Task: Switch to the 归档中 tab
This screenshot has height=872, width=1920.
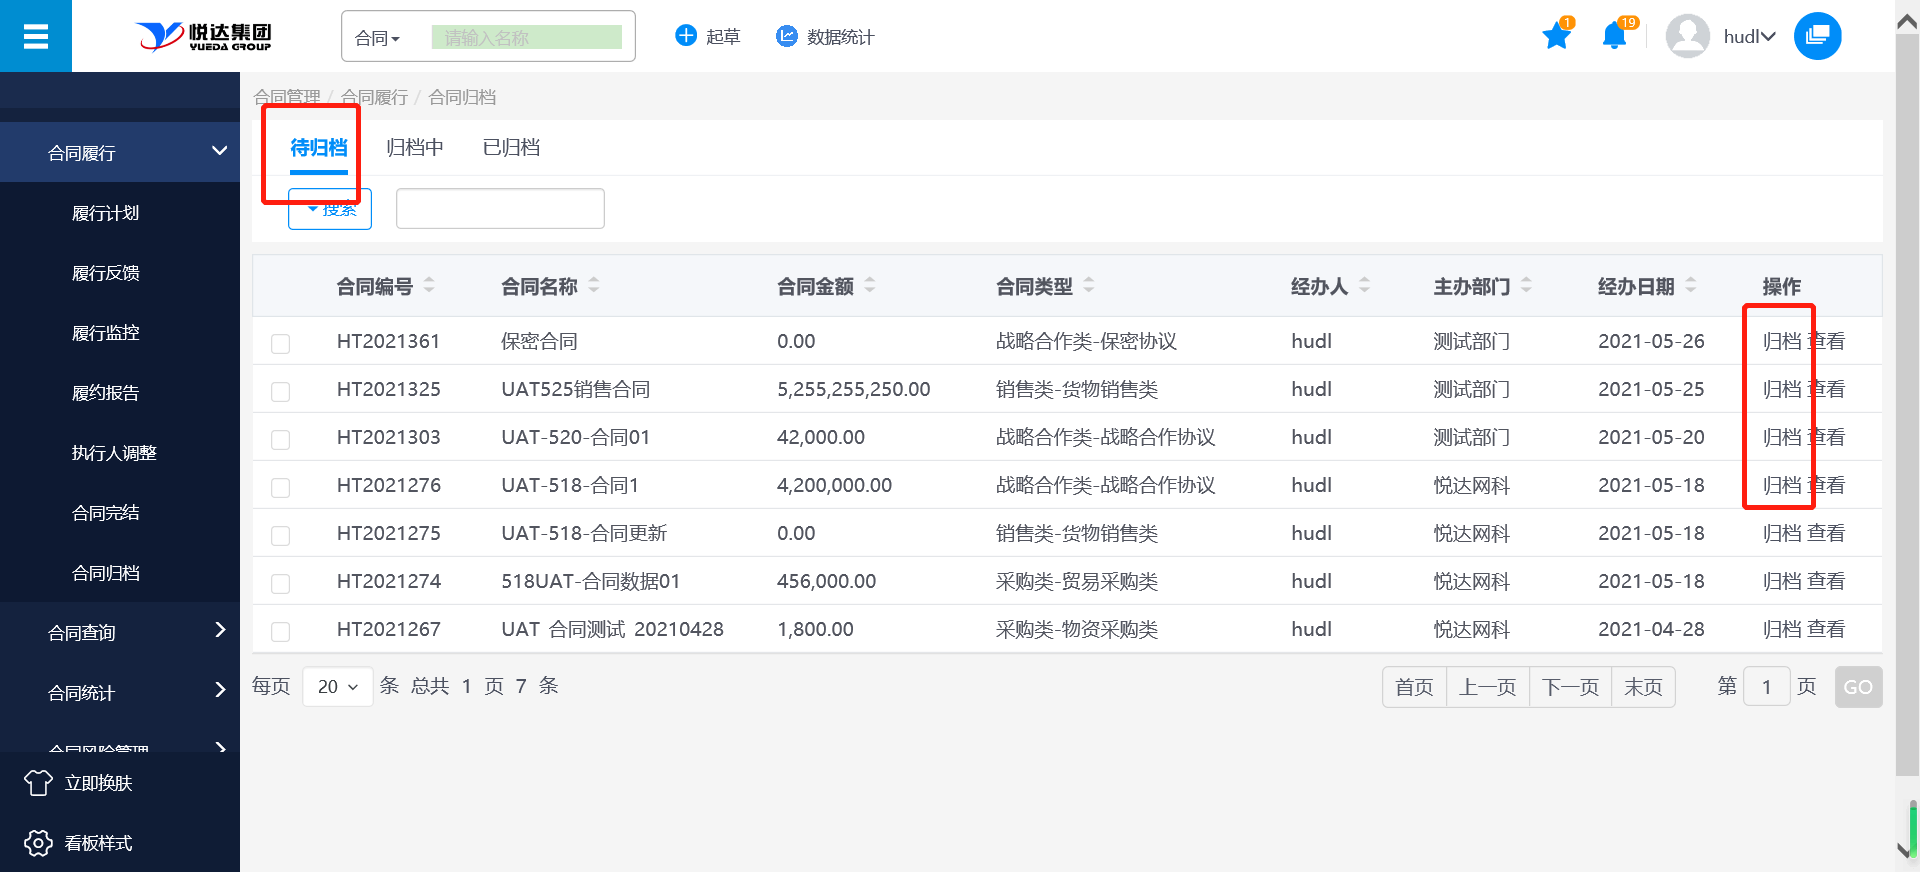Action: [x=414, y=148]
